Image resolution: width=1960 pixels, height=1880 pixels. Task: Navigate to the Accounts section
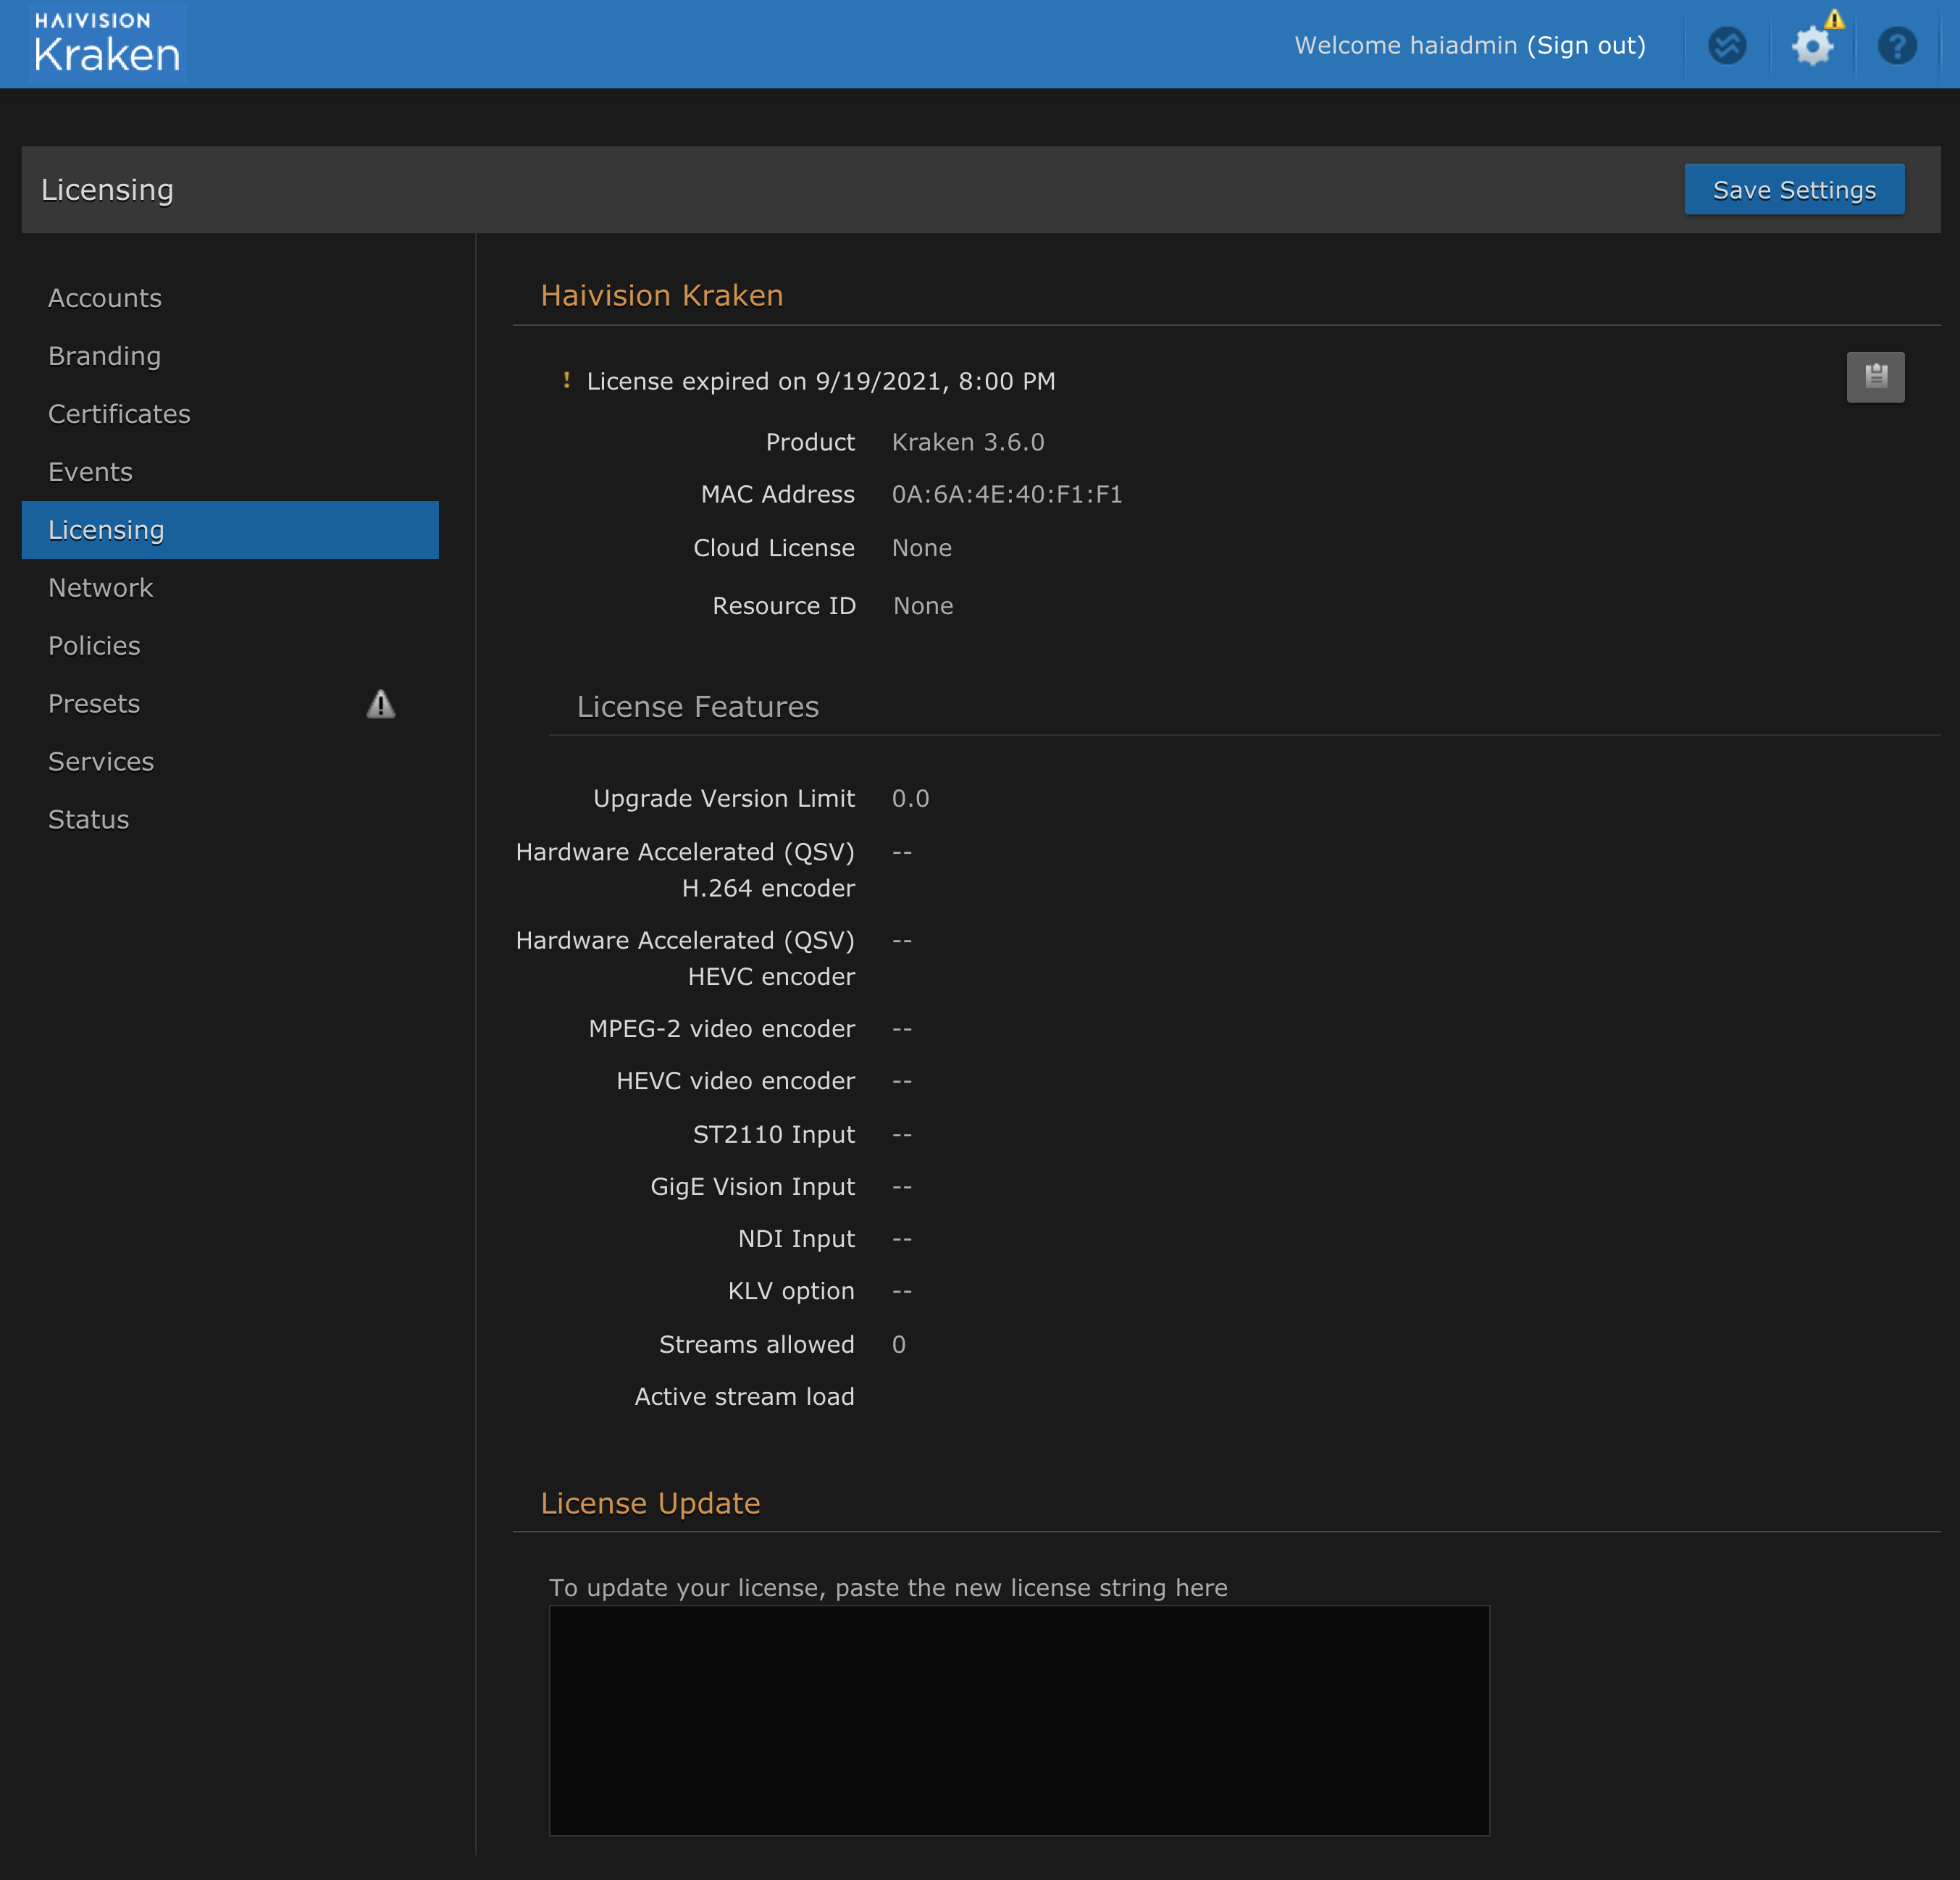[x=104, y=297]
